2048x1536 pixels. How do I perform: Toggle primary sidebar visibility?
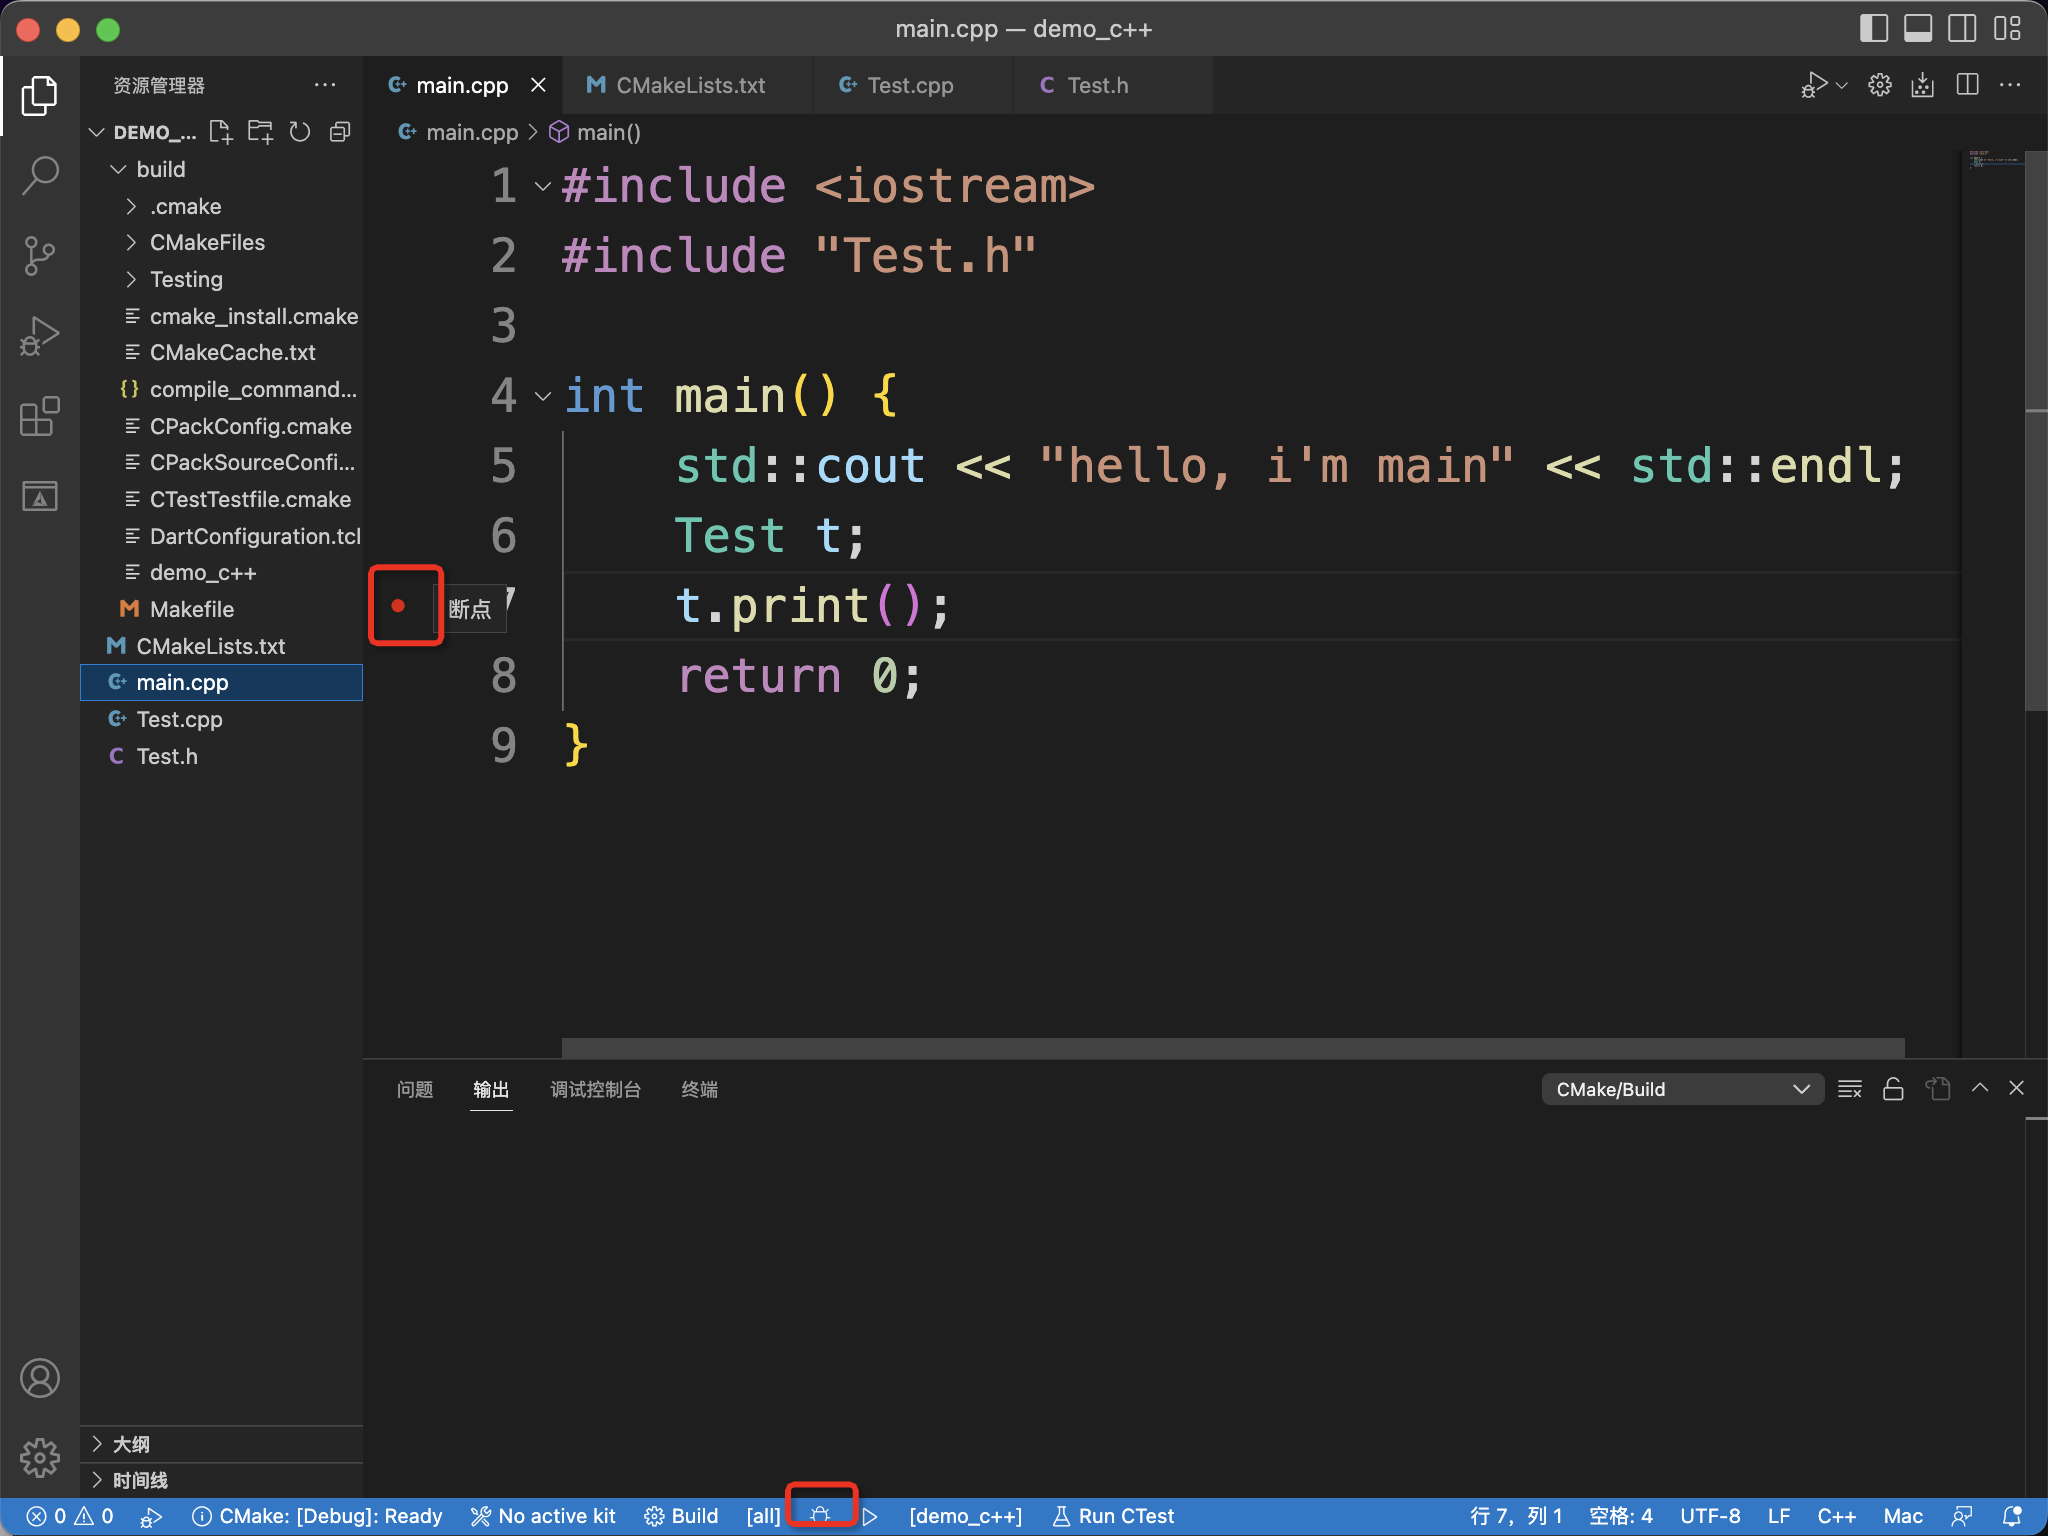point(1874,28)
